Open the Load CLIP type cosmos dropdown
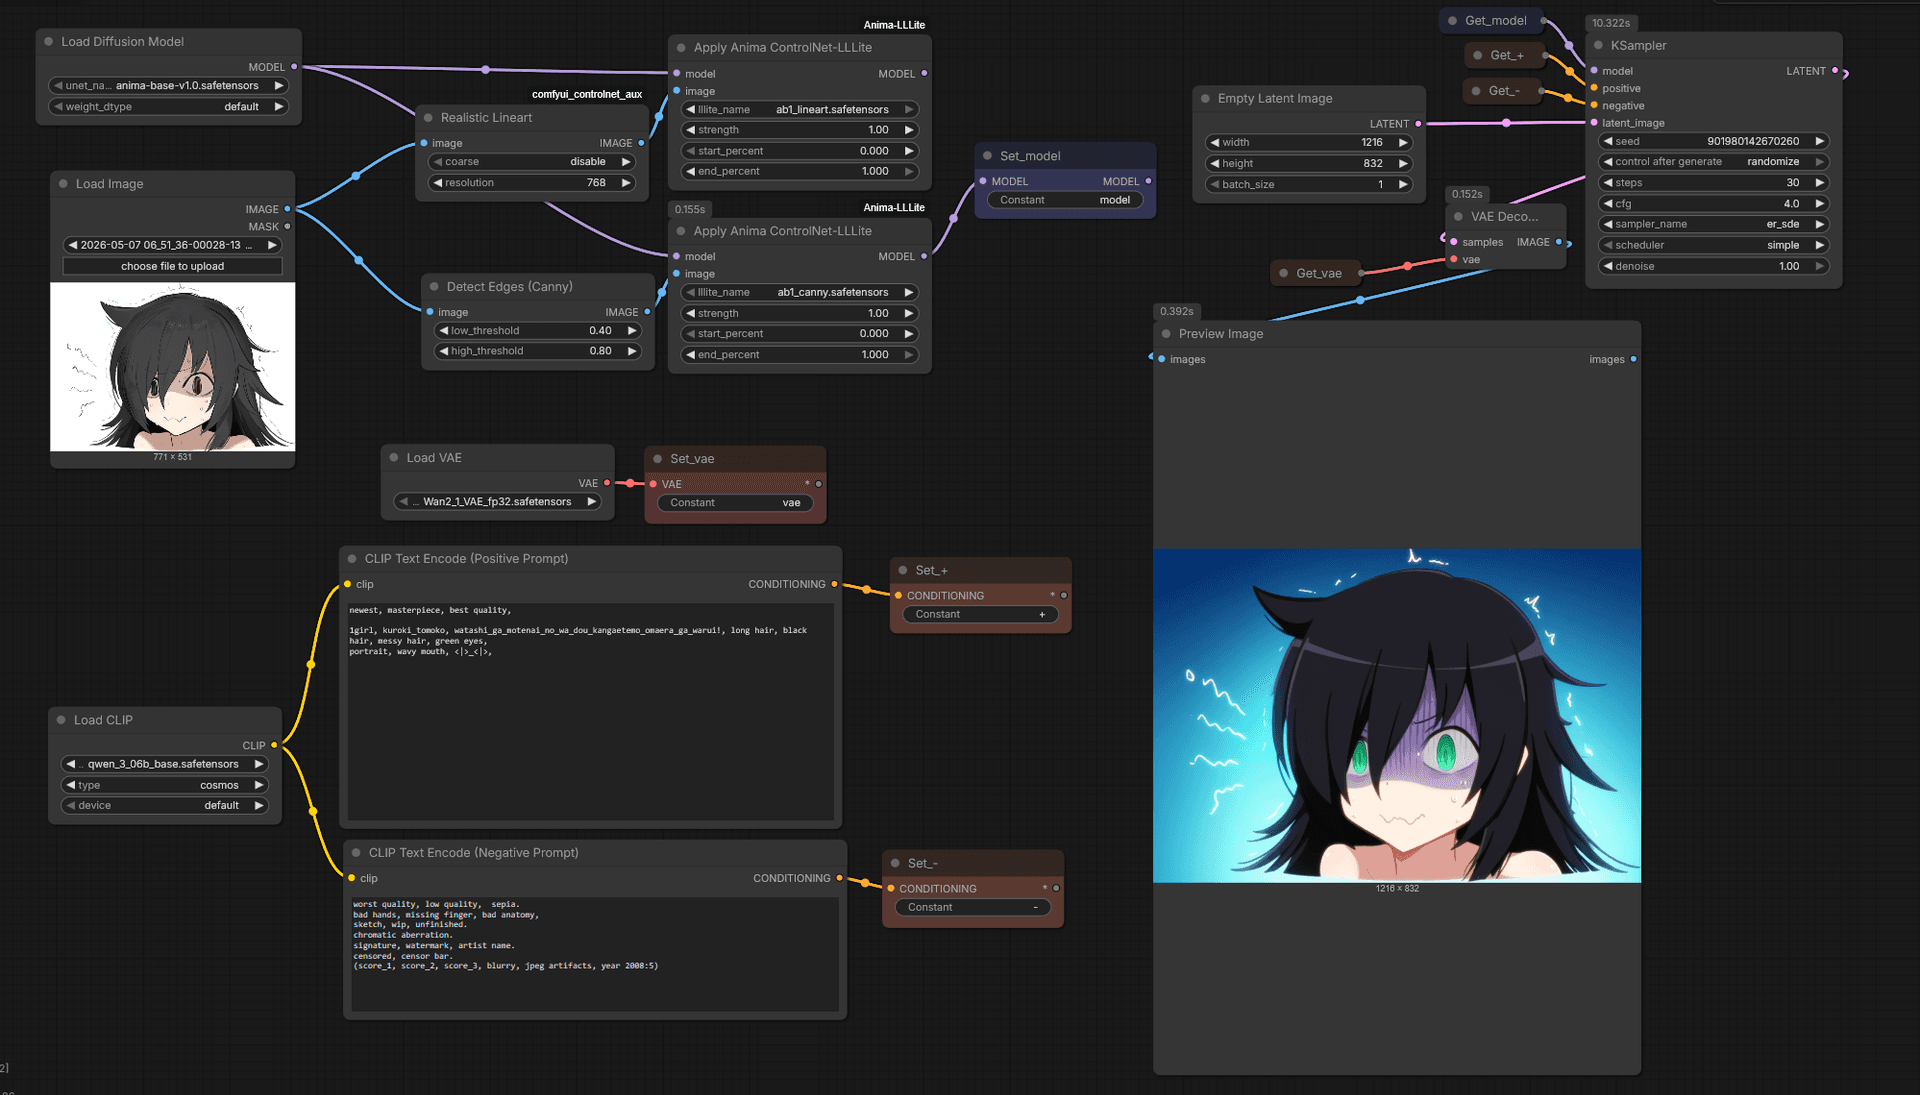This screenshot has width=1920, height=1095. 165,786
